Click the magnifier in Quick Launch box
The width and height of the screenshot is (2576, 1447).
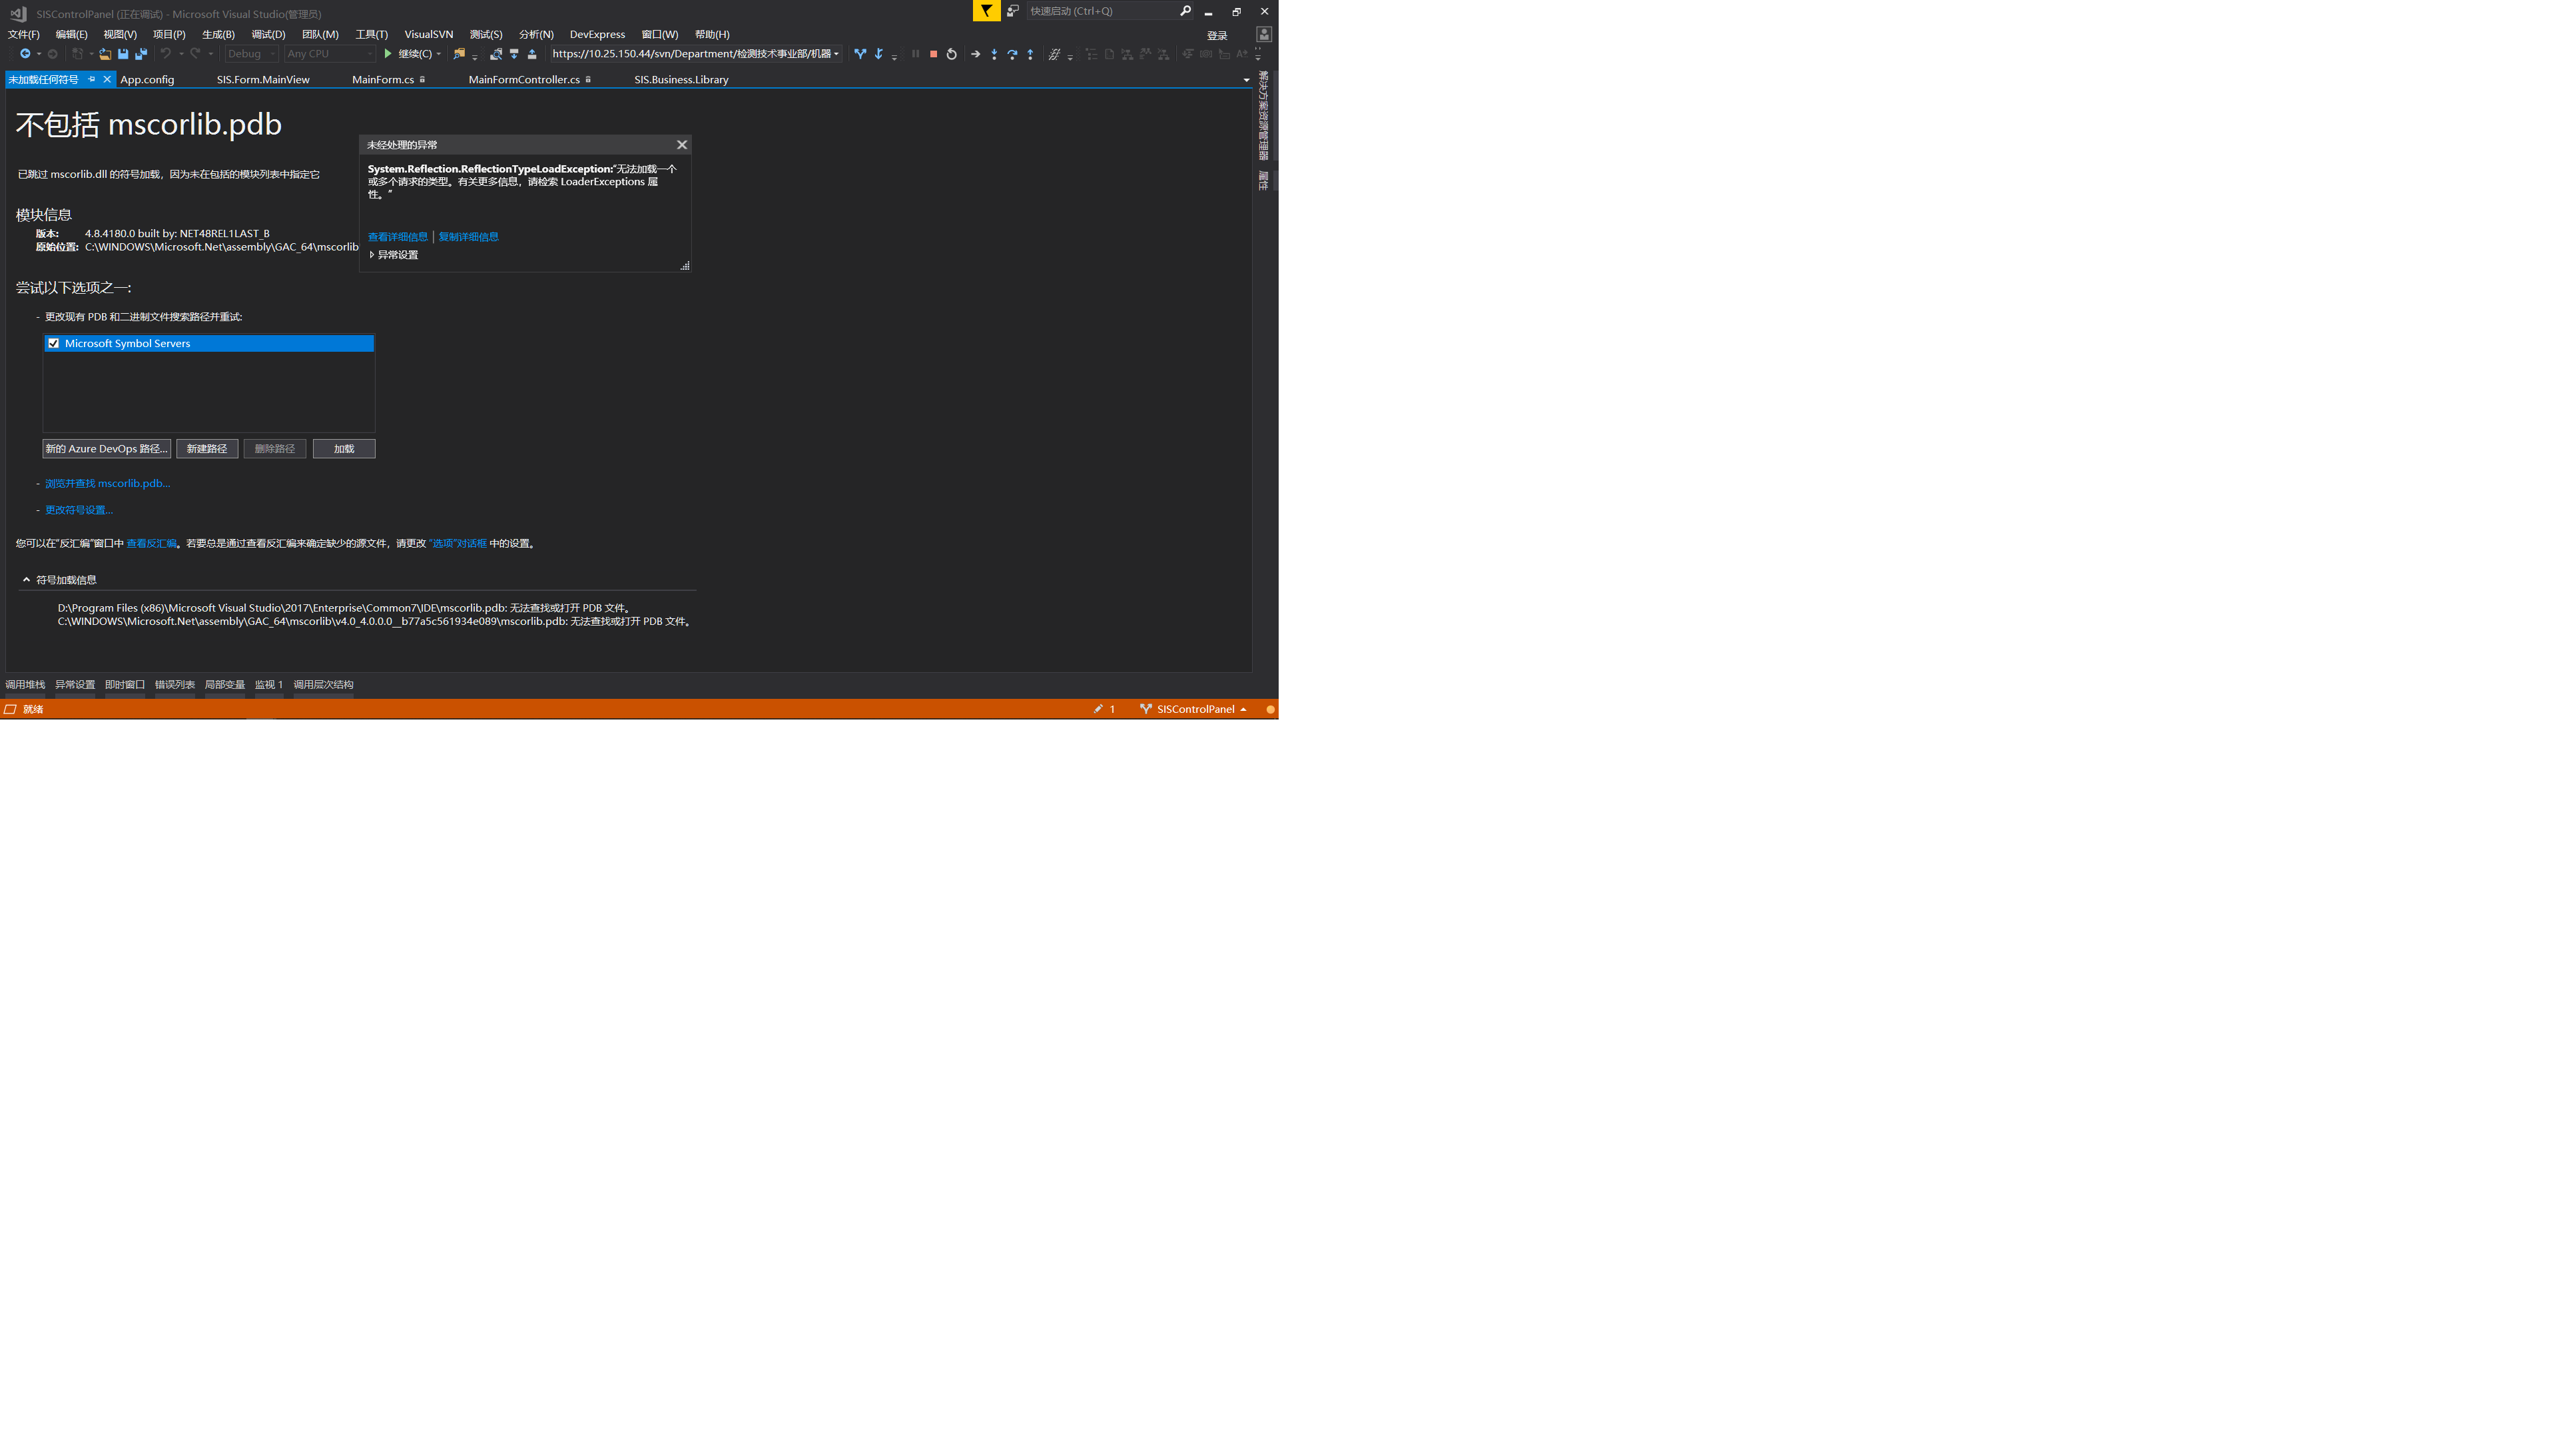(1185, 11)
